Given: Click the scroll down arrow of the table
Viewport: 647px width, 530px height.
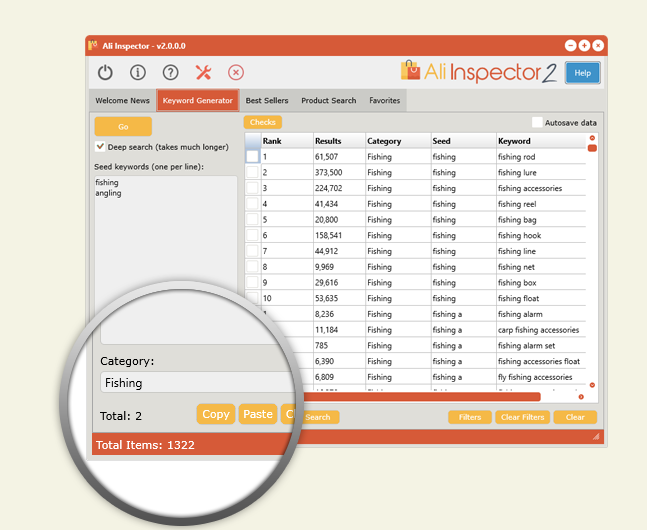Looking at the screenshot, I should tap(592, 385).
